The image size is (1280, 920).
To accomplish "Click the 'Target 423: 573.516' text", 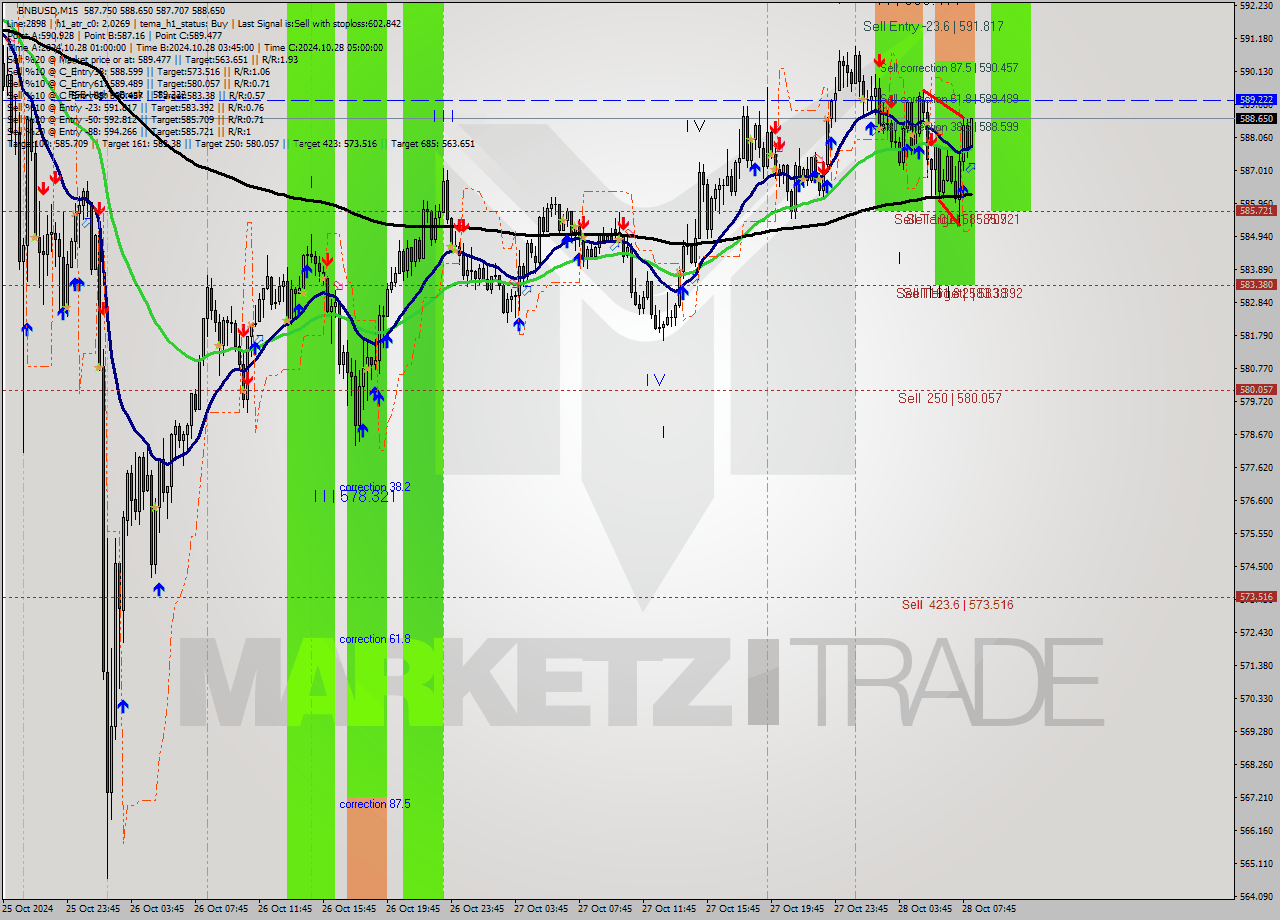I will point(335,144).
